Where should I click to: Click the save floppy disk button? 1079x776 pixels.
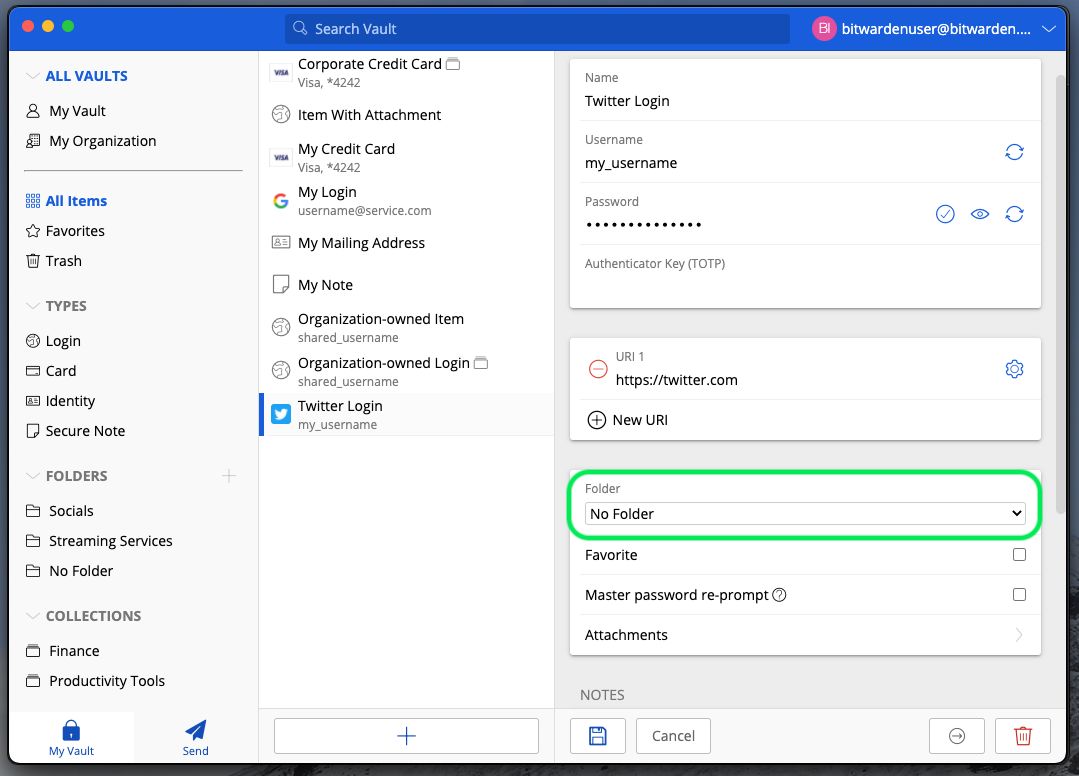(x=597, y=736)
